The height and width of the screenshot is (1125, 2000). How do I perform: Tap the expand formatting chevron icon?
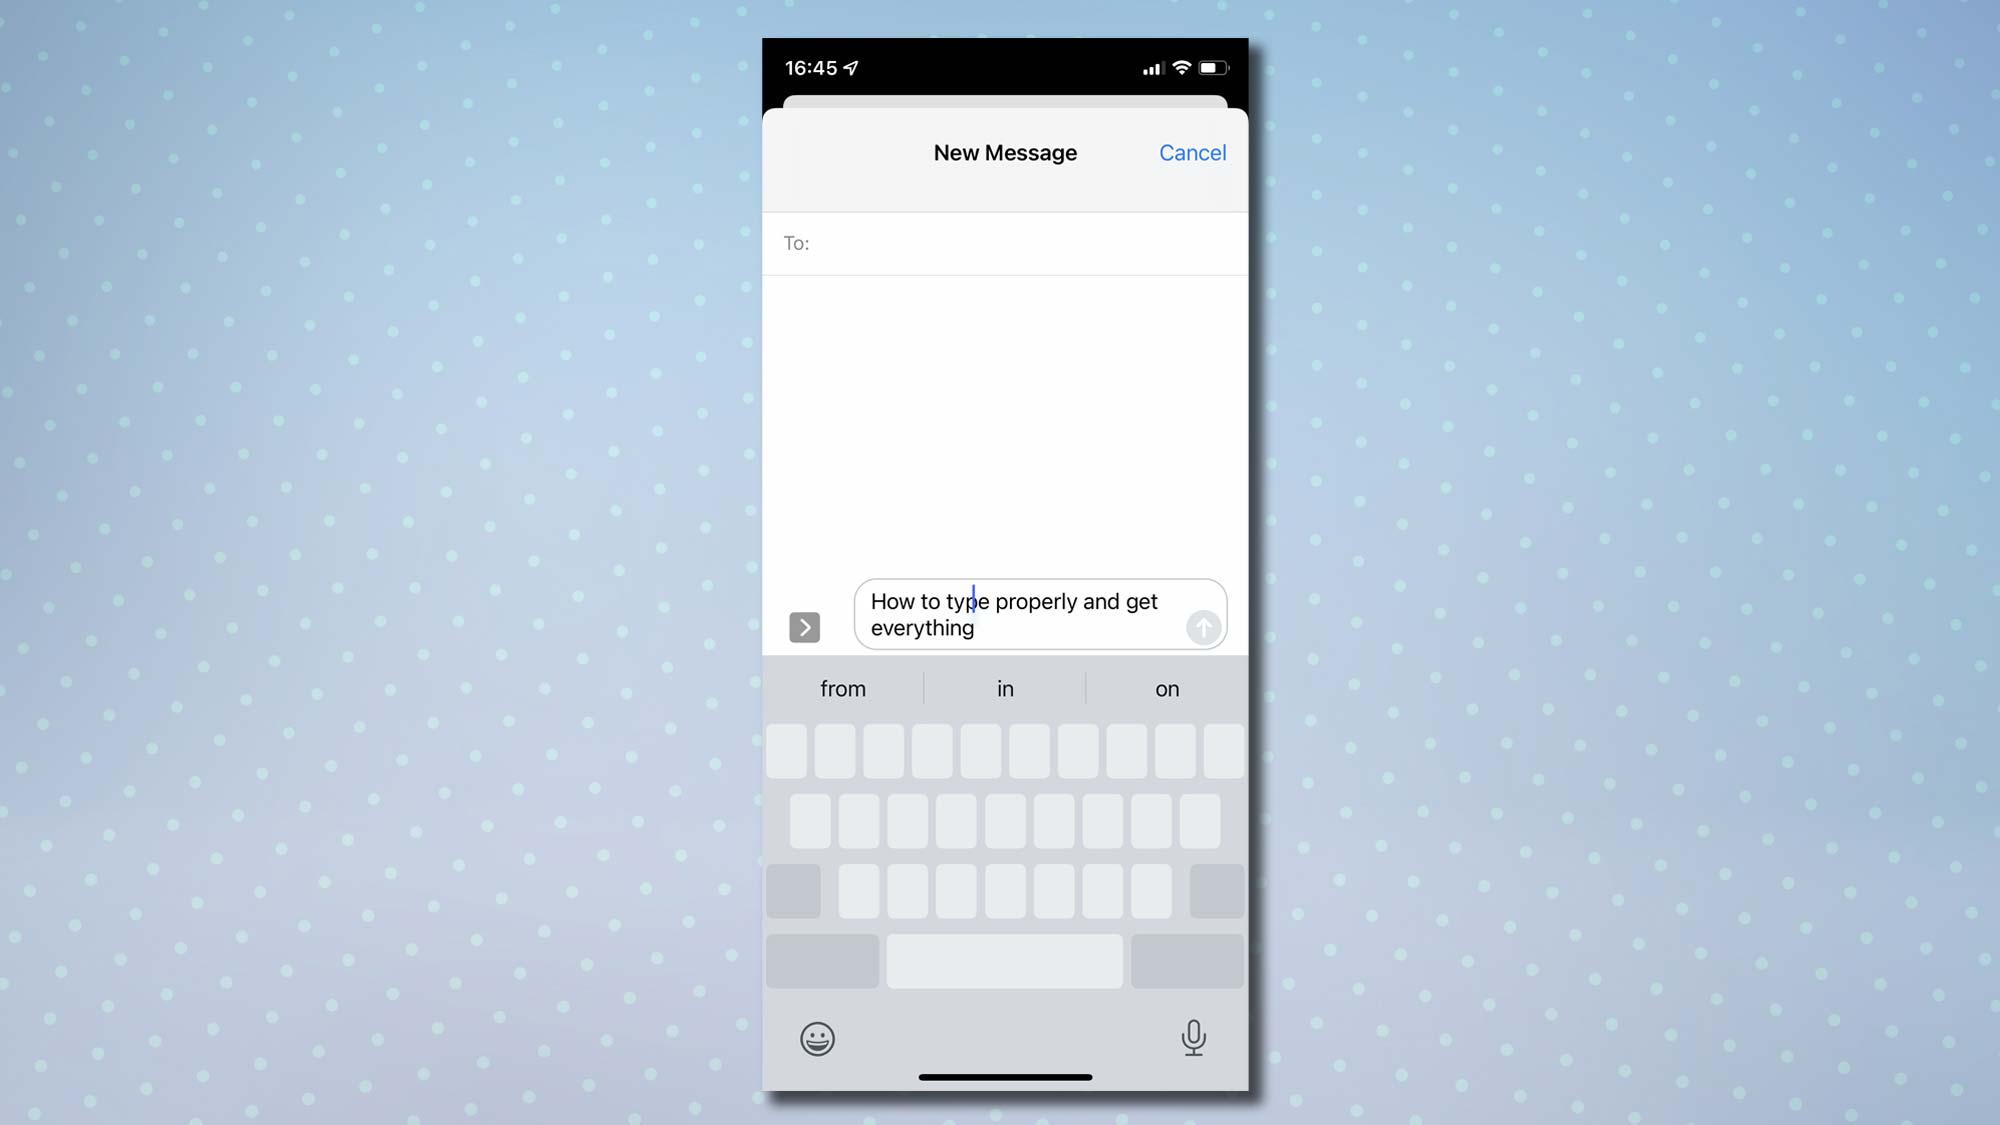[x=805, y=626]
